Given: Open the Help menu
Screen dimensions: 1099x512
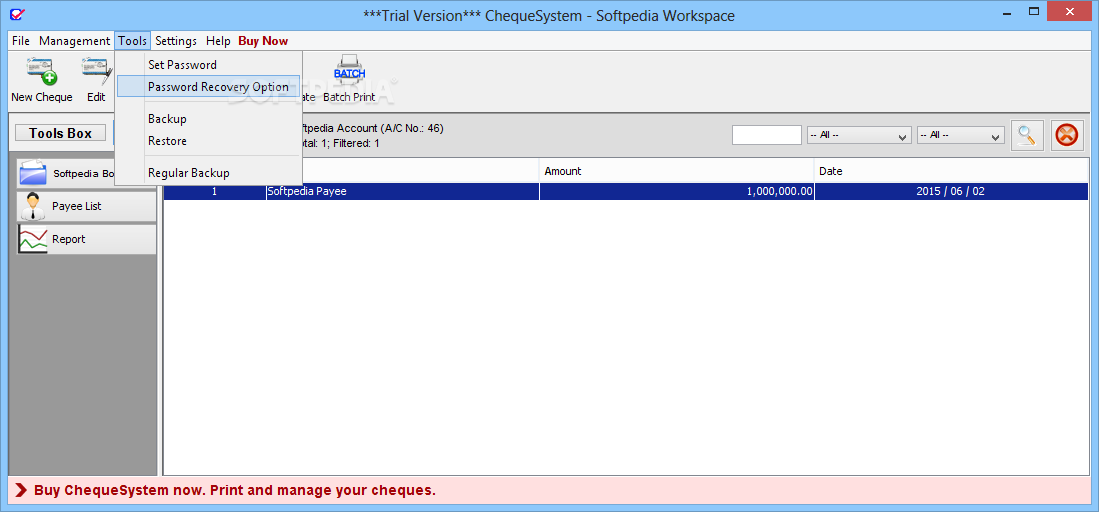Looking at the screenshot, I should tap(218, 41).
